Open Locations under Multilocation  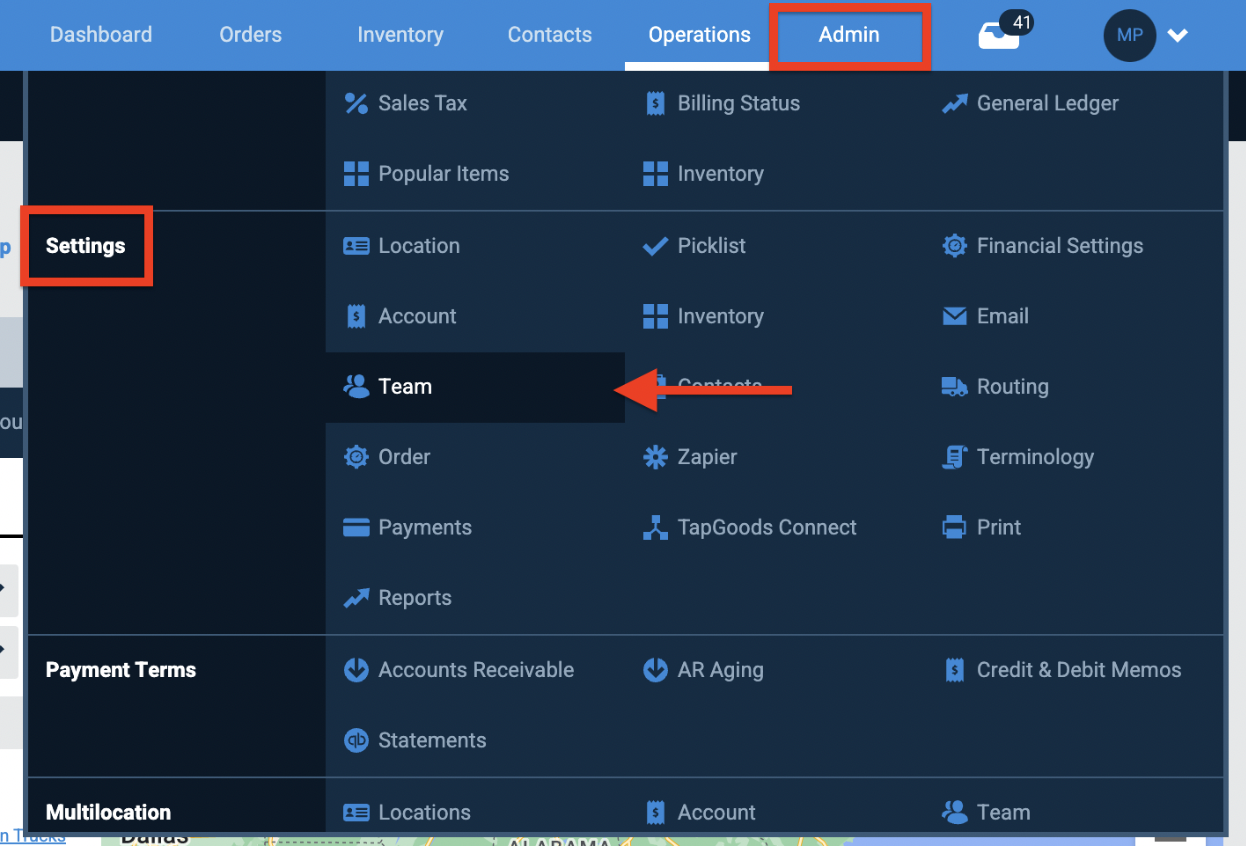[424, 813]
